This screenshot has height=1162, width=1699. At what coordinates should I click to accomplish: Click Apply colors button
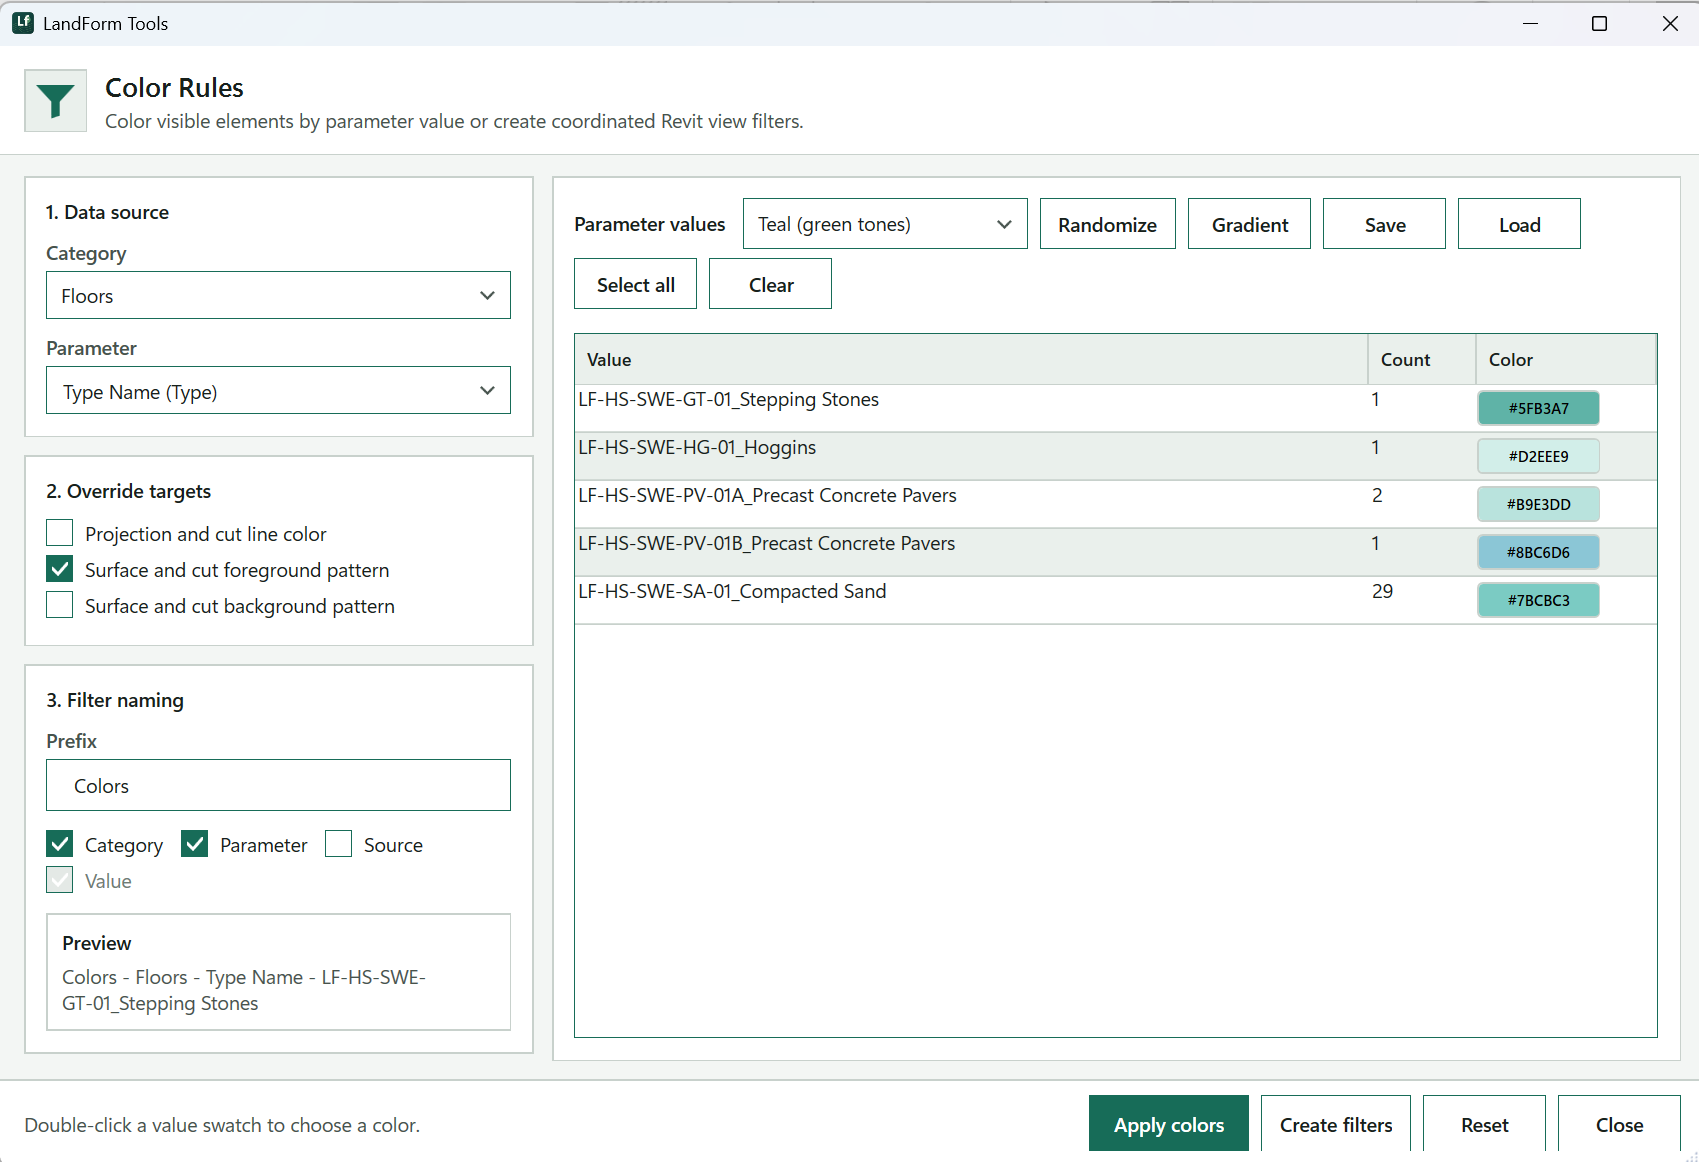1169,1124
